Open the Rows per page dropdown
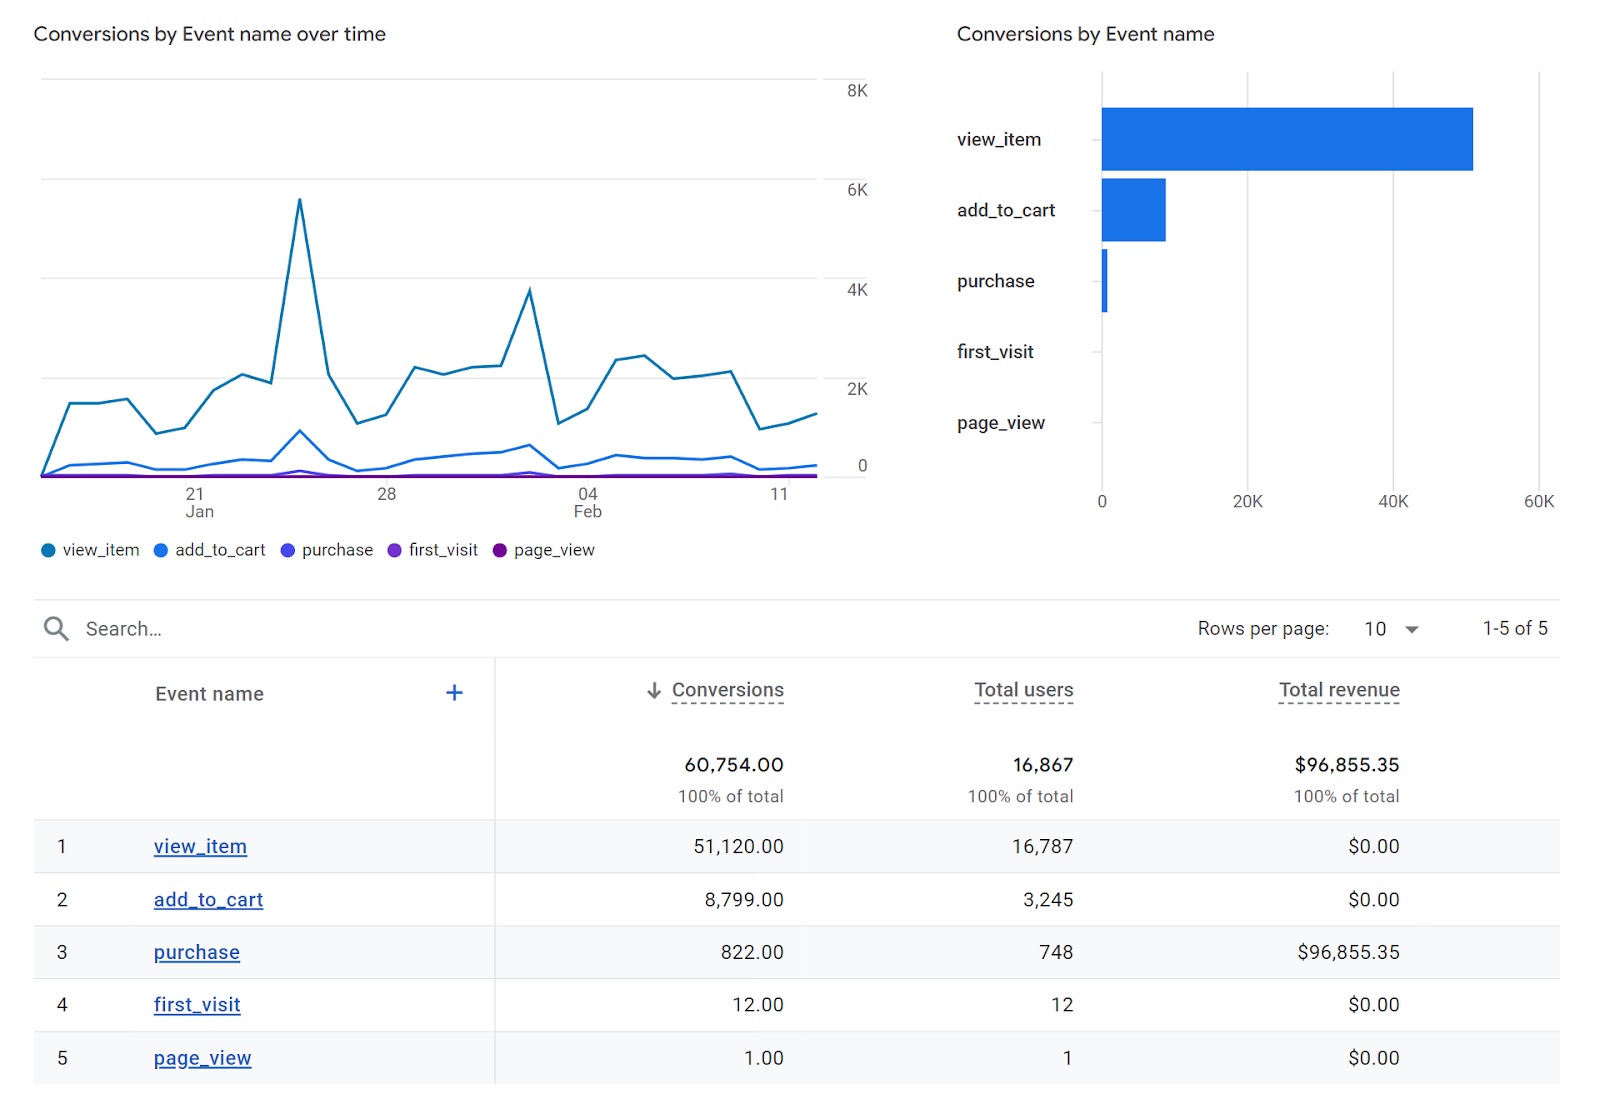 point(1412,629)
